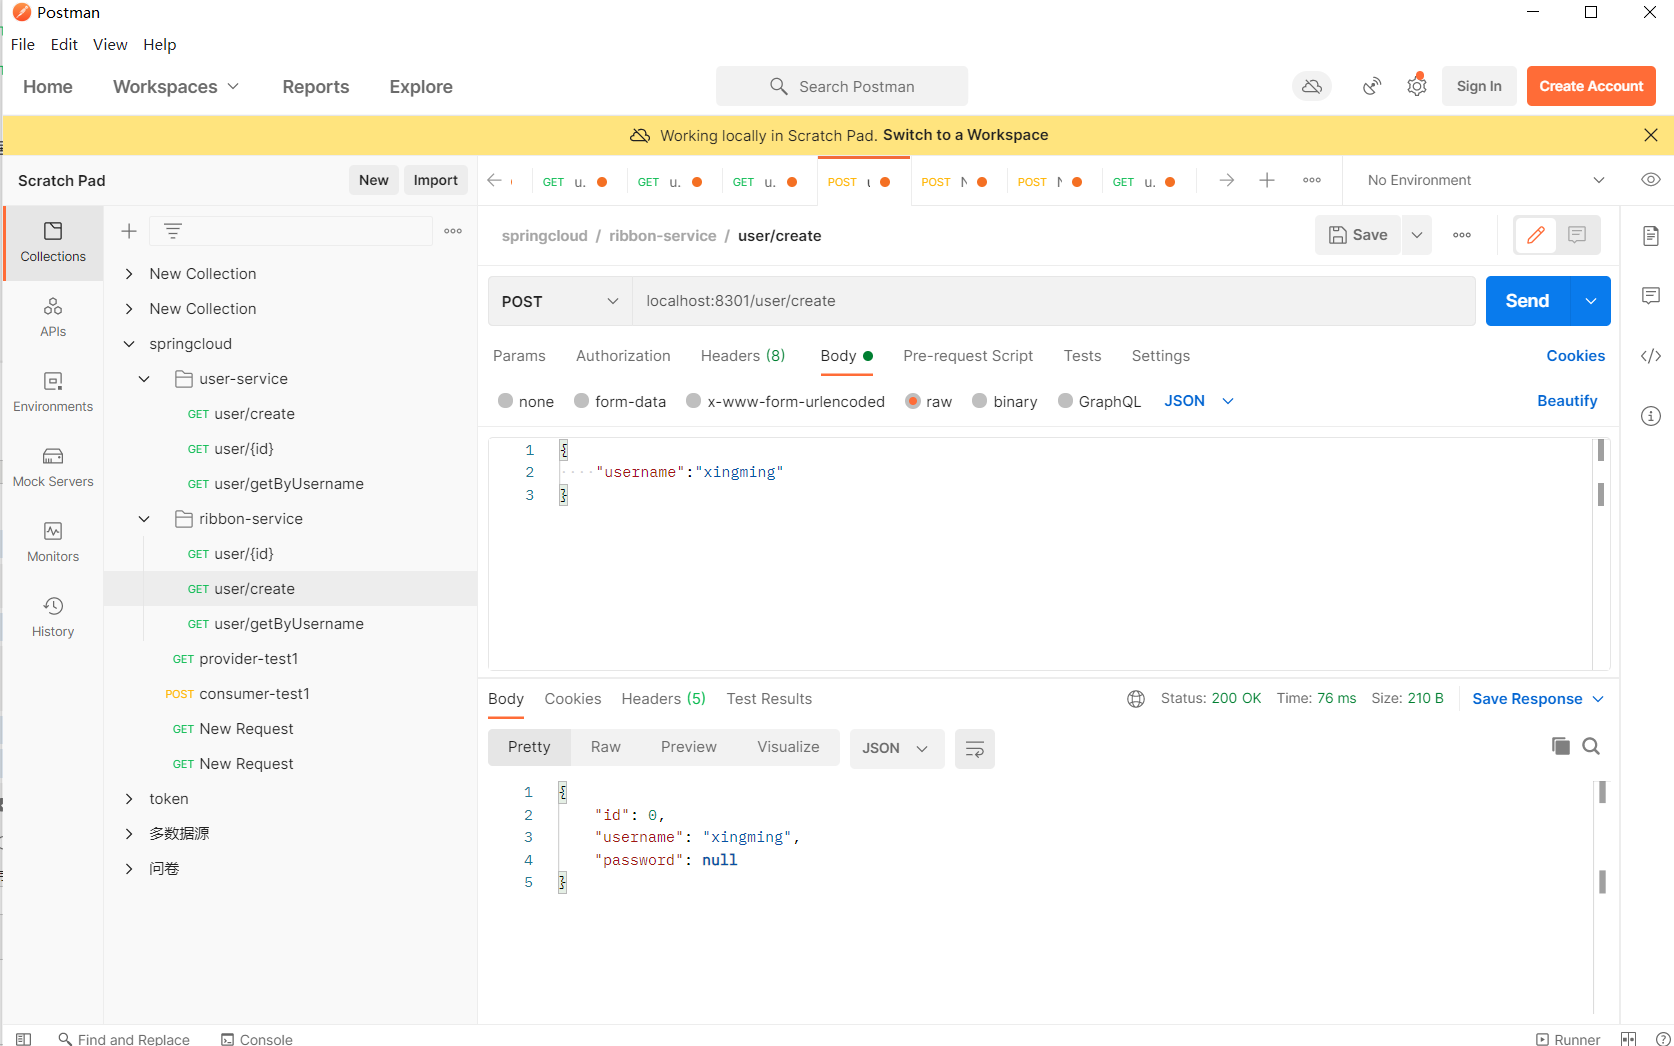
Task: Open the Collections sidebar panel
Action: point(53,243)
